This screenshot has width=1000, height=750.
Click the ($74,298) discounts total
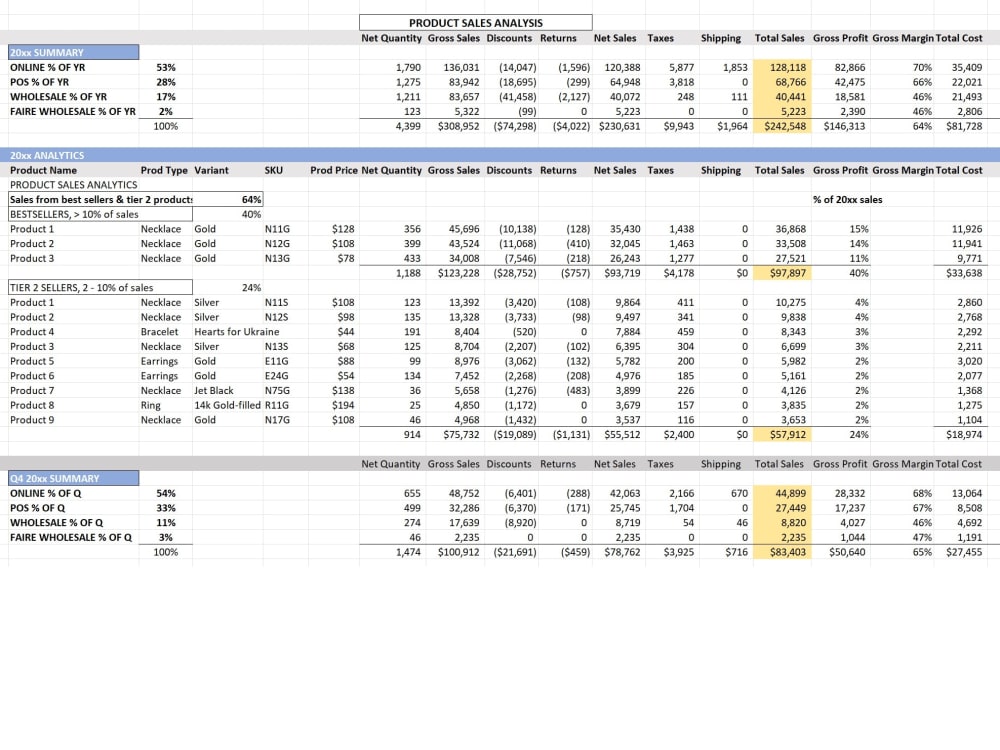515,126
